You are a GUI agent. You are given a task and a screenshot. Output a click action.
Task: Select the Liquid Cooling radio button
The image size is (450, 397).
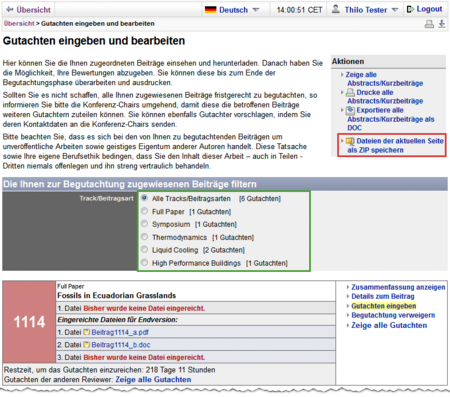pyautogui.click(x=144, y=249)
